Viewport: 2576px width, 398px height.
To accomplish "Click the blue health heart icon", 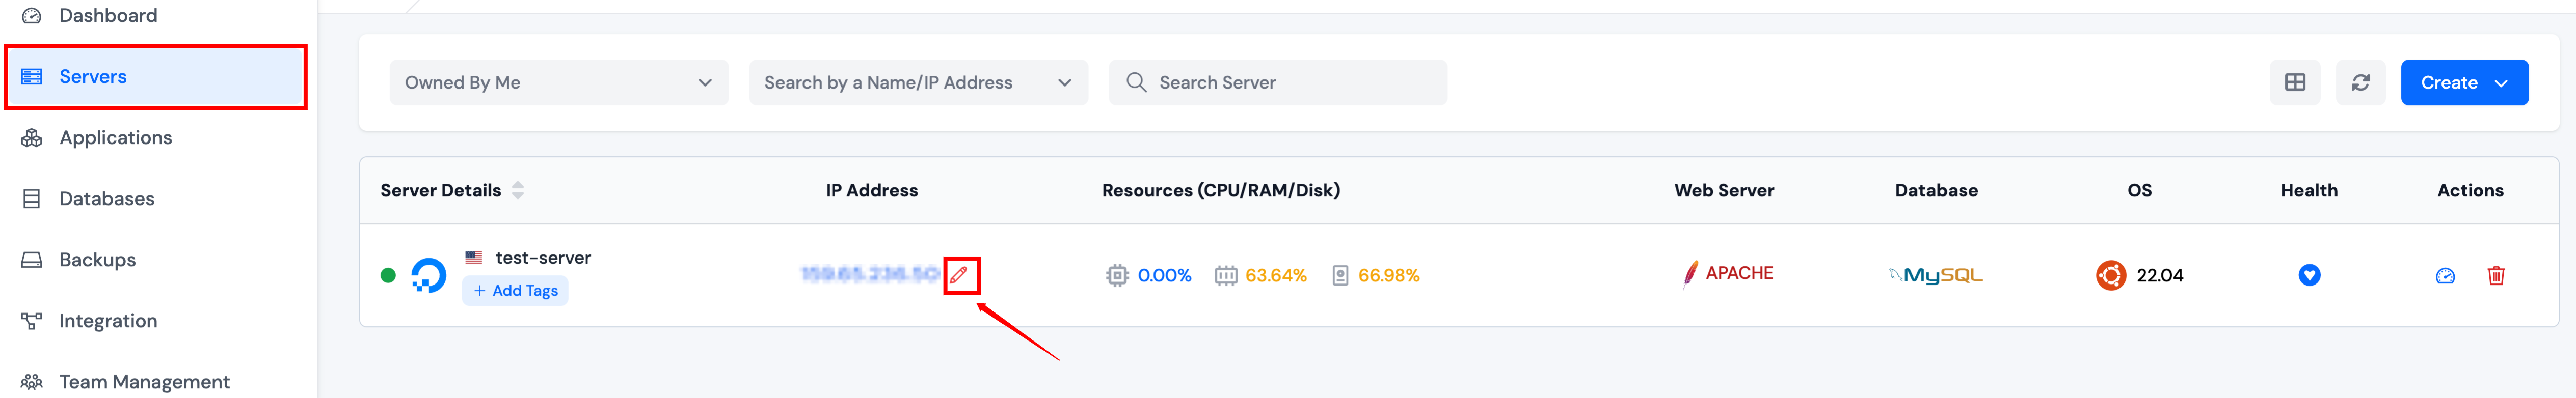I will click(x=2308, y=275).
